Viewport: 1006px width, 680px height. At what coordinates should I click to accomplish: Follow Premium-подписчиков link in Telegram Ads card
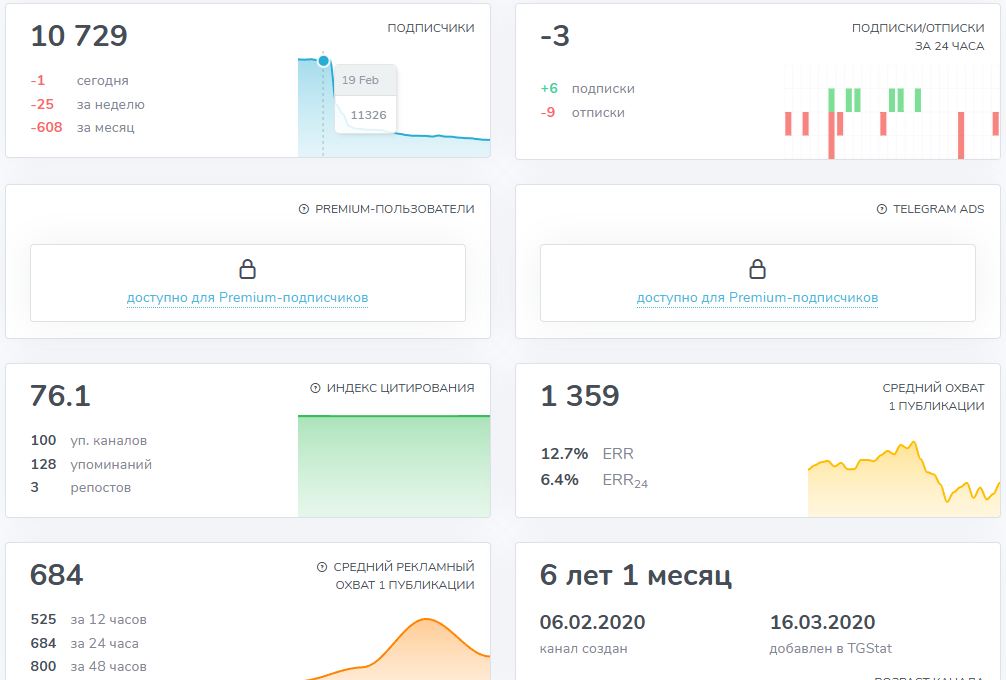(757, 298)
